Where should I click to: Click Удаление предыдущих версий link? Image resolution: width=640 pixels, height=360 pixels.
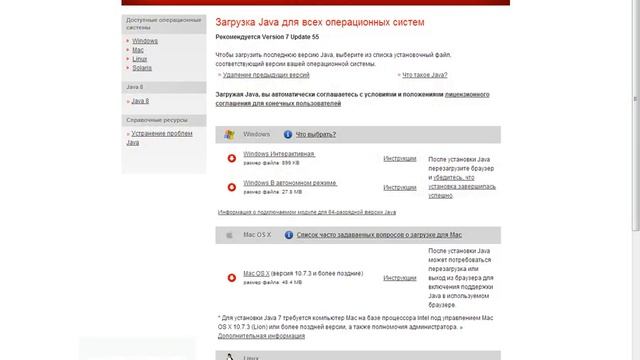(266, 75)
